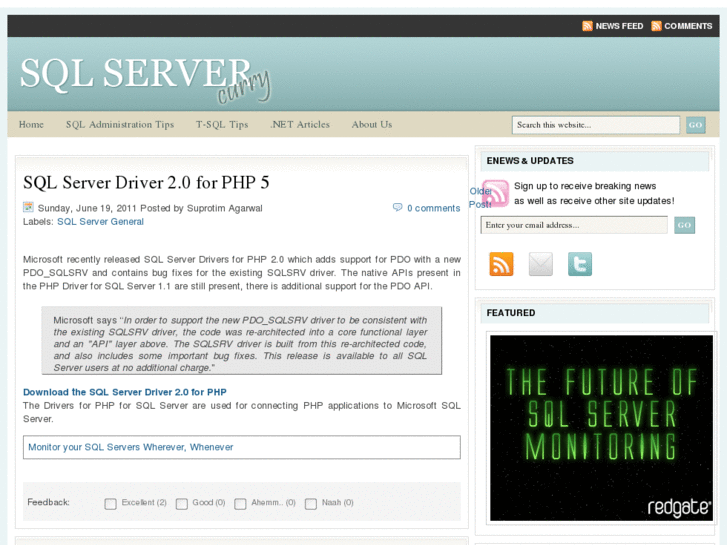Open .NET Articles menu item
727x545 pixels.
pos(300,124)
